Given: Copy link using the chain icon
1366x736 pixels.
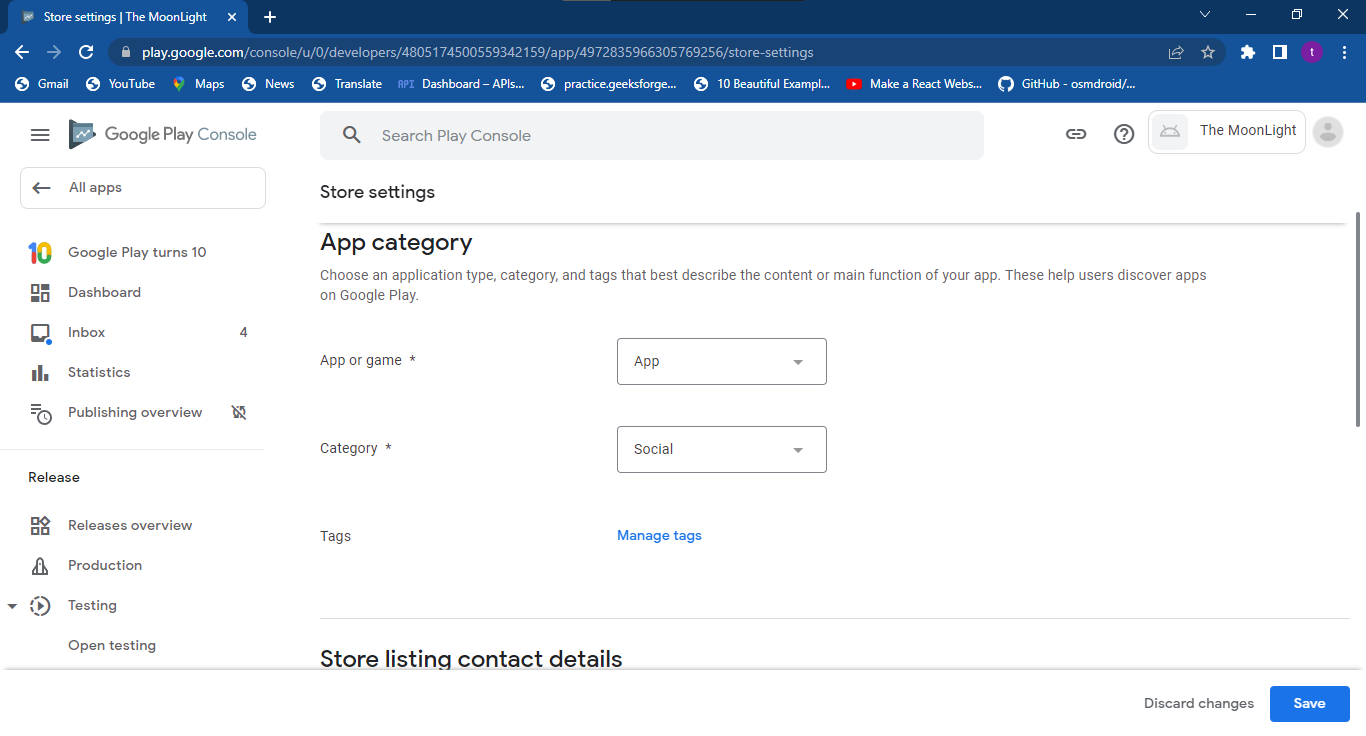Looking at the screenshot, I should pyautogui.click(x=1076, y=134).
